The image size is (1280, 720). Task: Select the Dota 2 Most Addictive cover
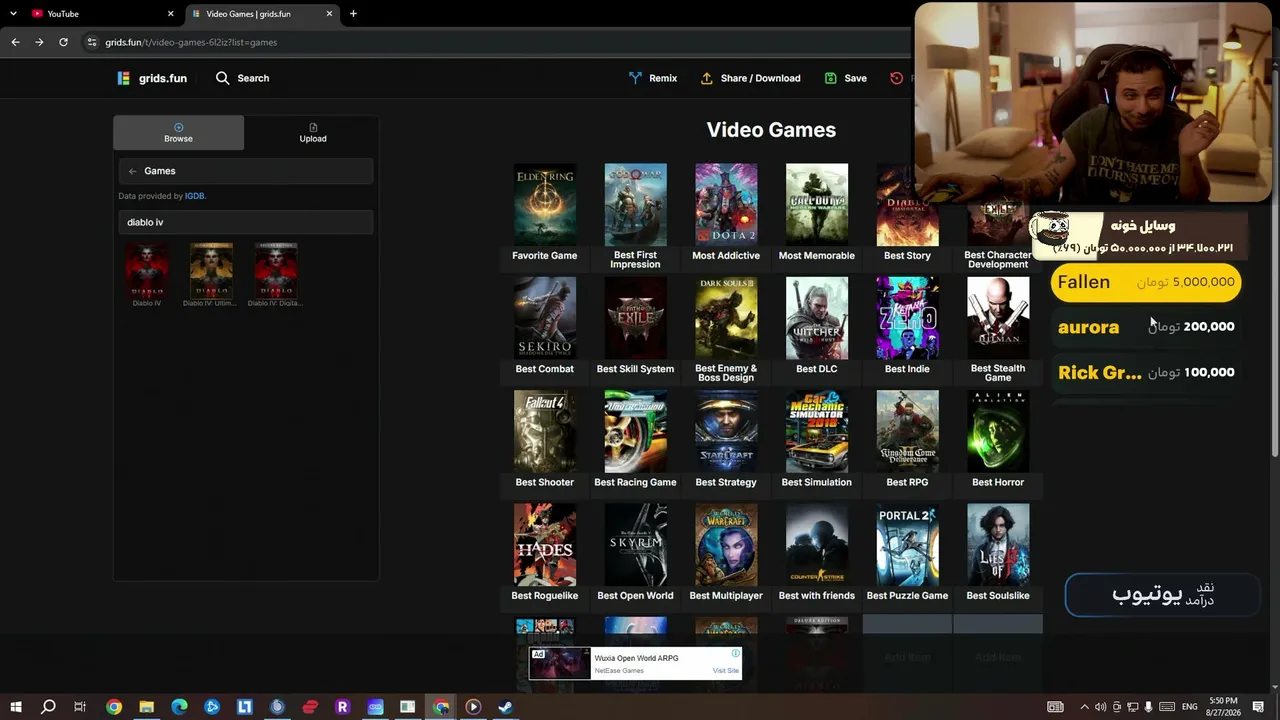coord(726,205)
